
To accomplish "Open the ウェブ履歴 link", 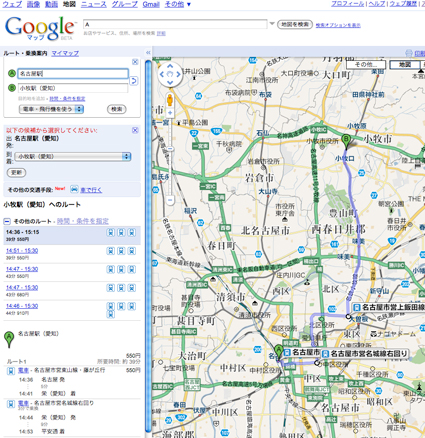I will click(x=403, y=4).
